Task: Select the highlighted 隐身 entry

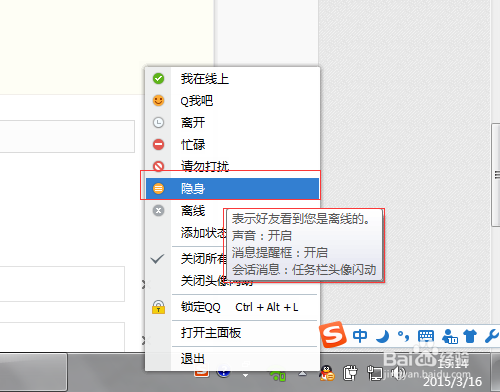Action: [x=233, y=188]
